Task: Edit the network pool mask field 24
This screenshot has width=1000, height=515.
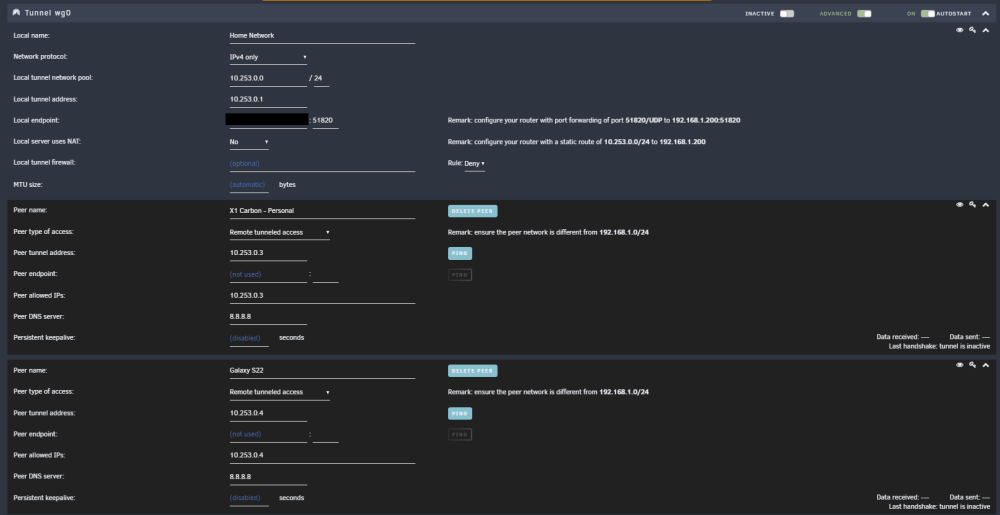Action: coord(321,78)
